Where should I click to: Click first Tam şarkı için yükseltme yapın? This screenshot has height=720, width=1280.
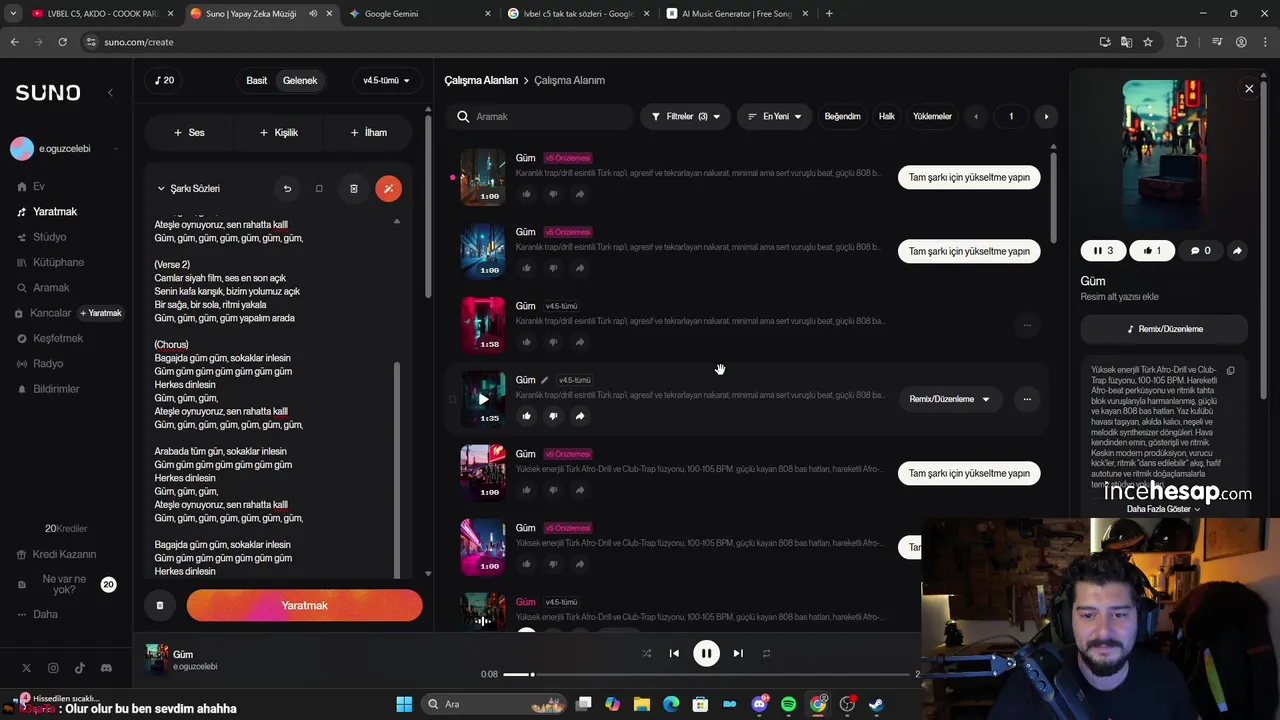(969, 177)
